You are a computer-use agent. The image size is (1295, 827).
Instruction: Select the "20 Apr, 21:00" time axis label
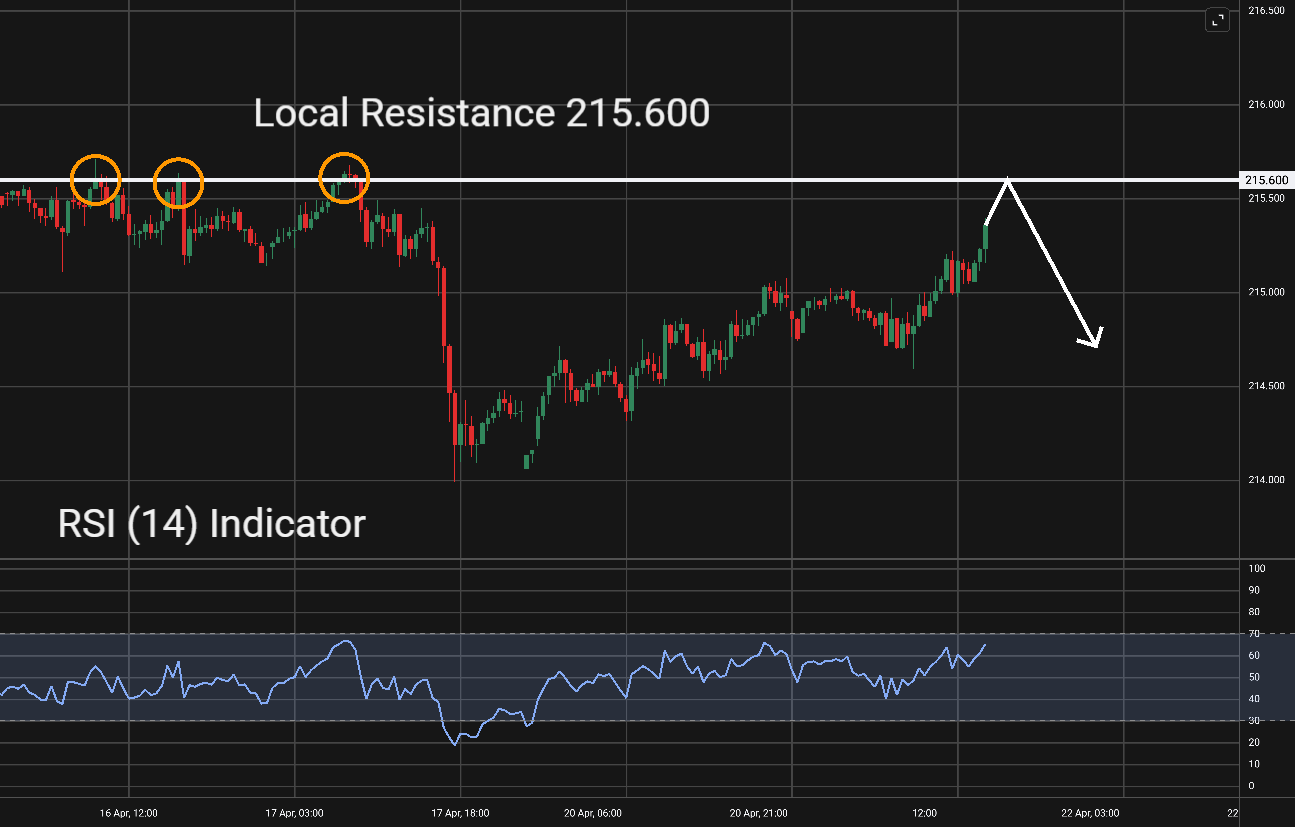pyautogui.click(x=759, y=813)
